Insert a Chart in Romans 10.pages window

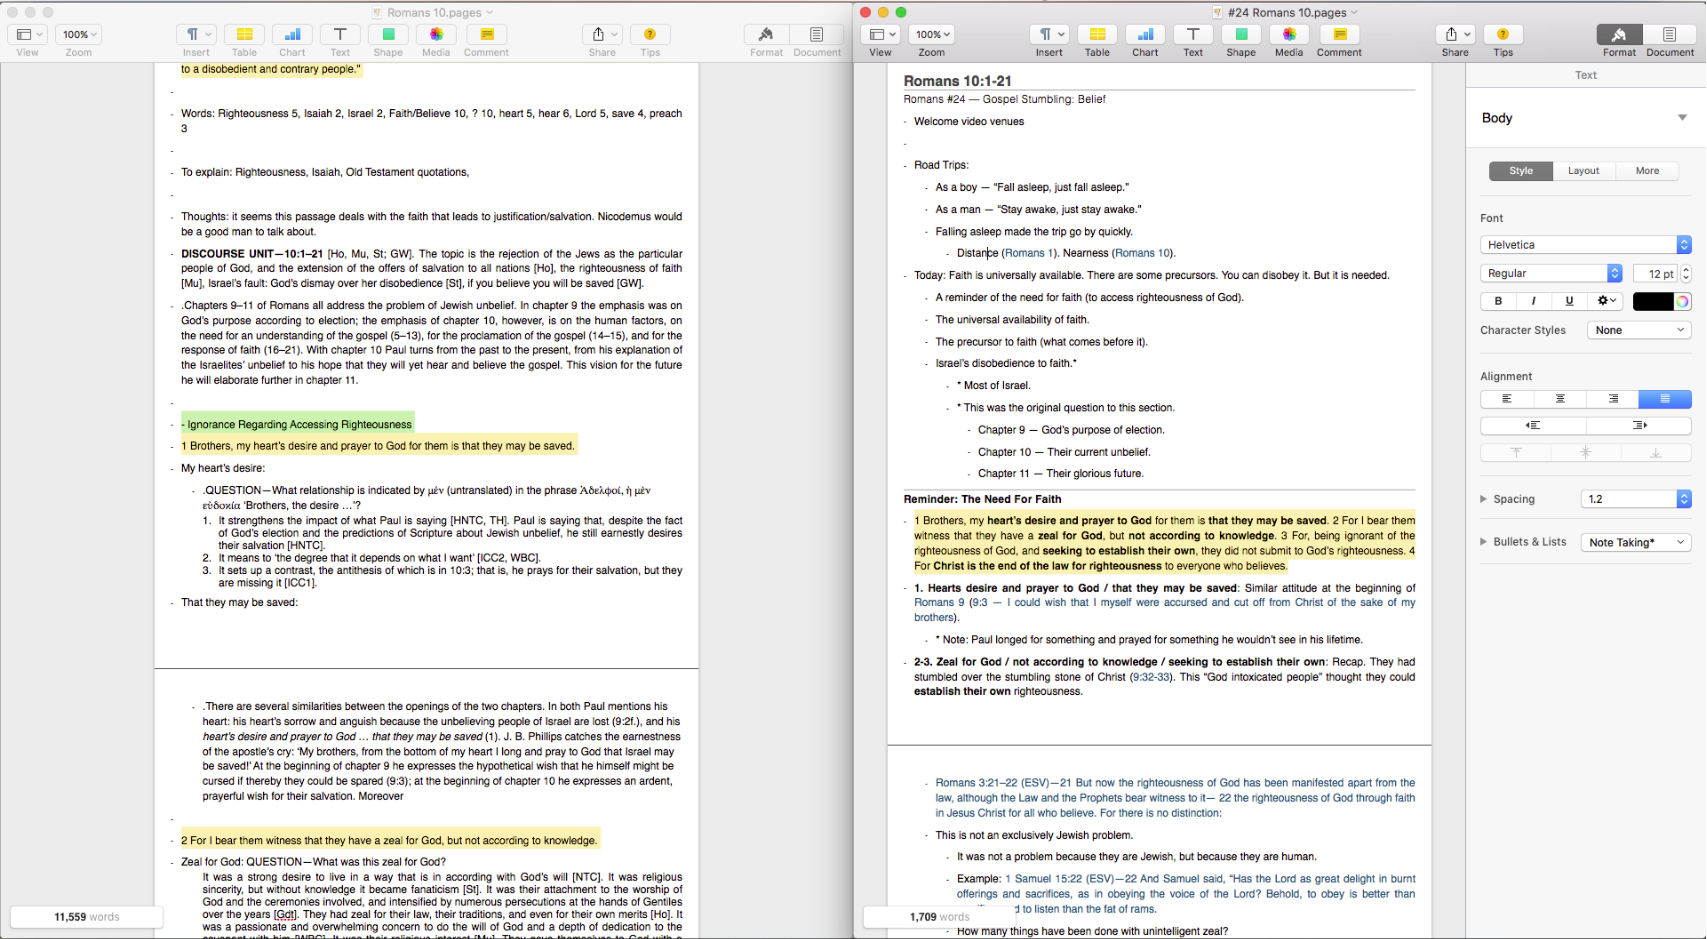click(x=292, y=34)
